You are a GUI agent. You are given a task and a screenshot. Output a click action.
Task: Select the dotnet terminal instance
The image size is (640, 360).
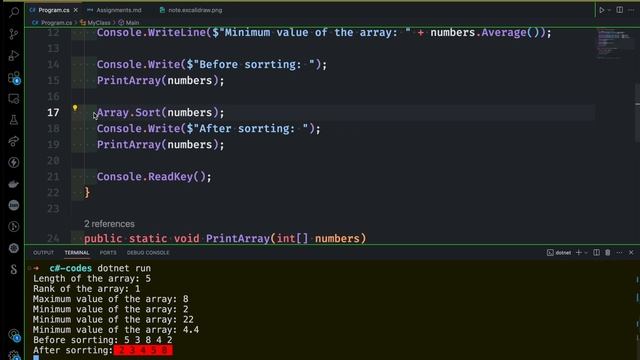(x=559, y=253)
